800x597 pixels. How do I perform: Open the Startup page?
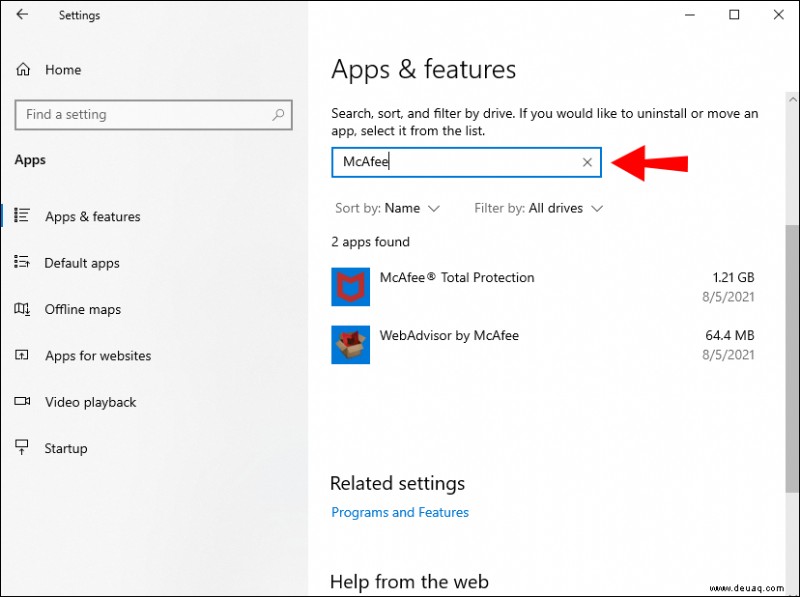(x=66, y=448)
